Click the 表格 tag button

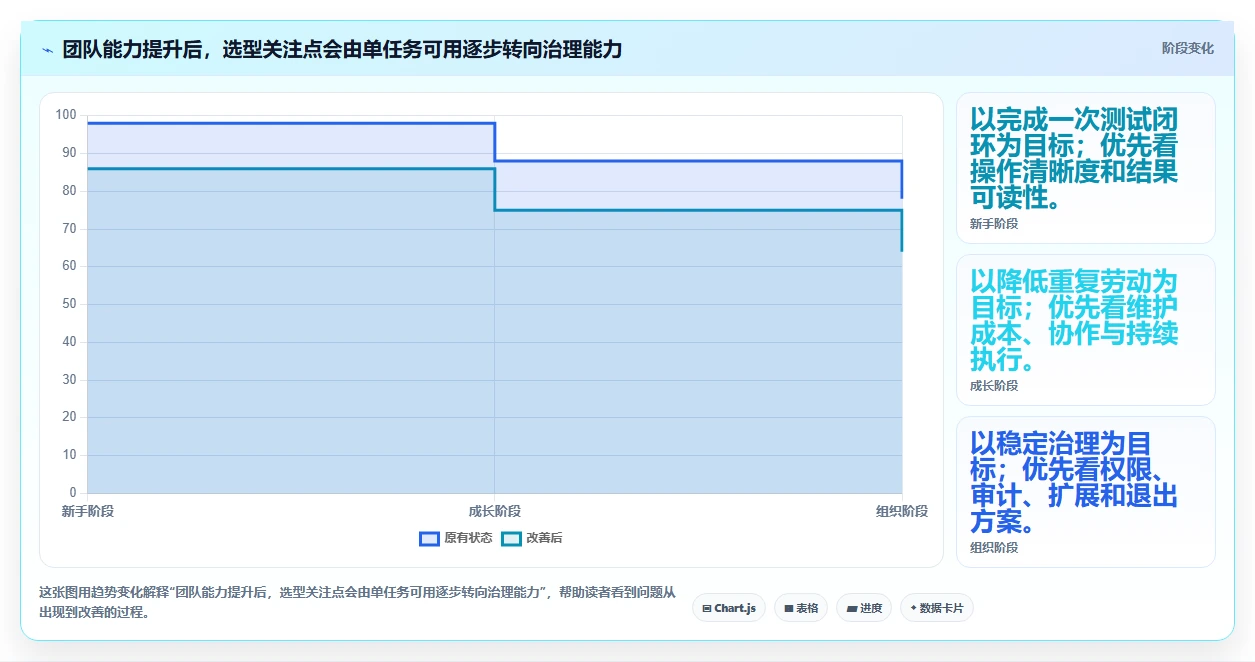(801, 608)
